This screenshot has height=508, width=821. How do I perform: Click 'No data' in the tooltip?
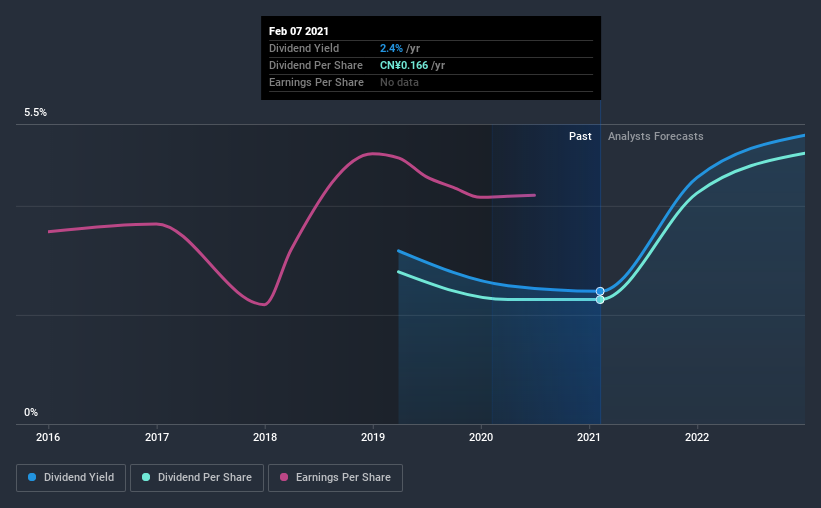pyautogui.click(x=400, y=82)
